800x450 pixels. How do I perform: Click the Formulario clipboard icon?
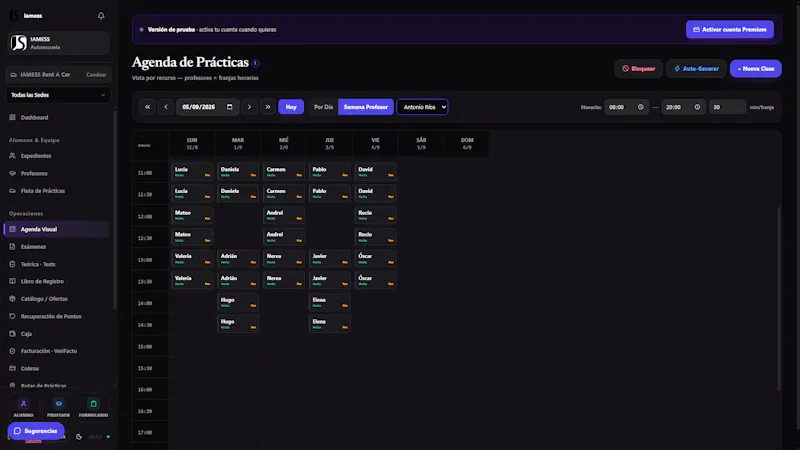[93, 404]
